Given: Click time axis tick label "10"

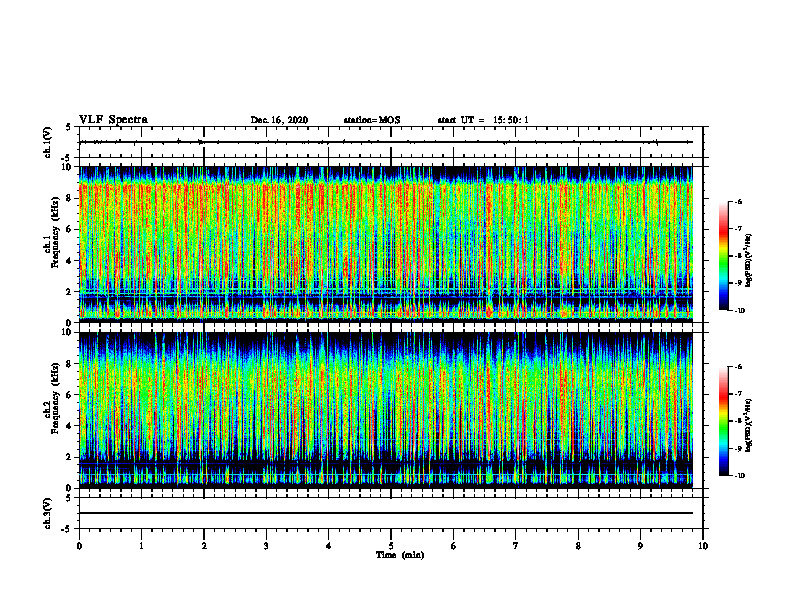Looking at the screenshot, I should [703, 546].
